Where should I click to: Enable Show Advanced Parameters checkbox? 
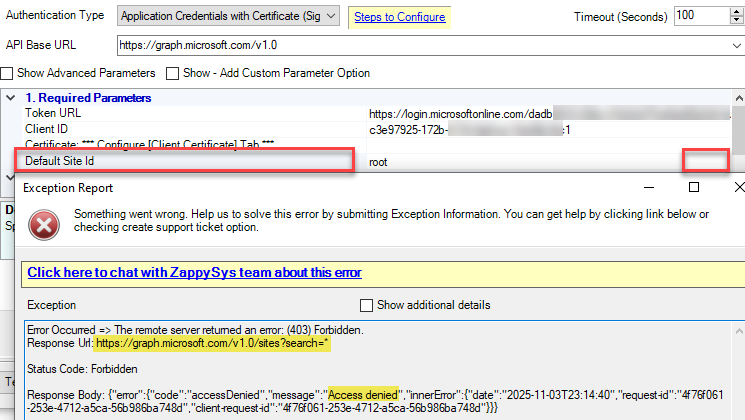click(x=8, y=73)
